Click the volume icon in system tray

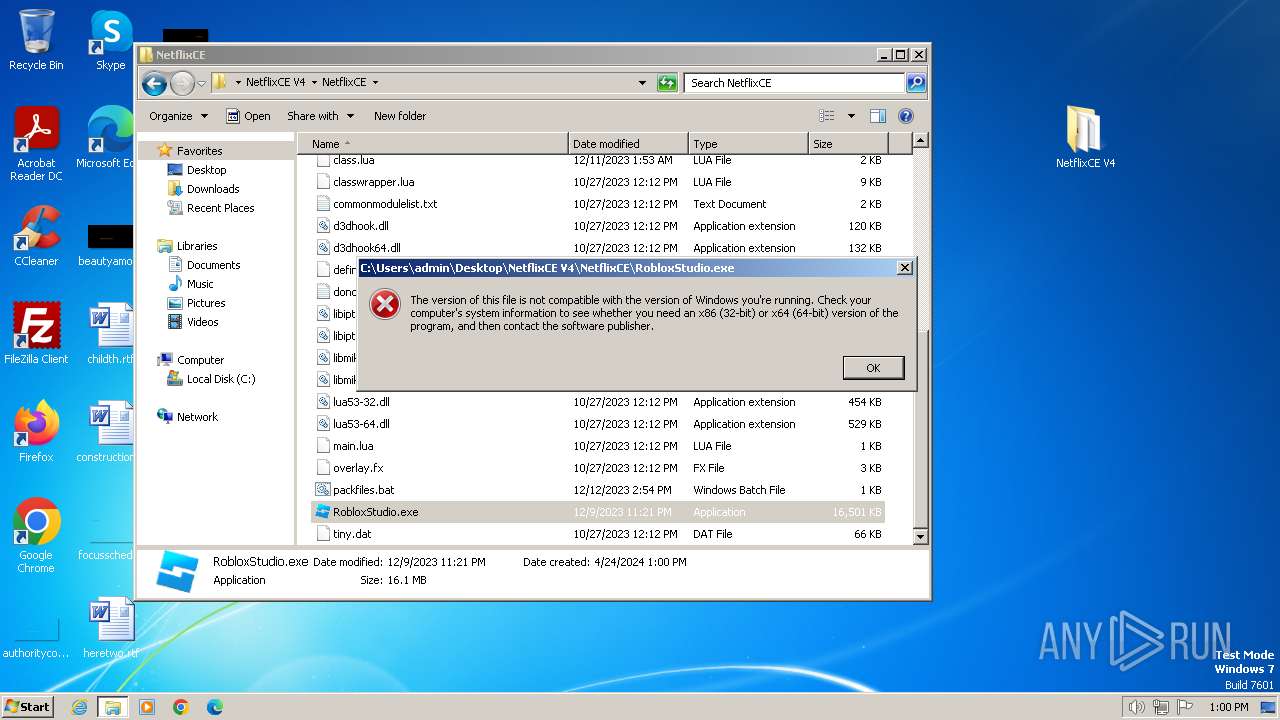tap(1136, 707)
